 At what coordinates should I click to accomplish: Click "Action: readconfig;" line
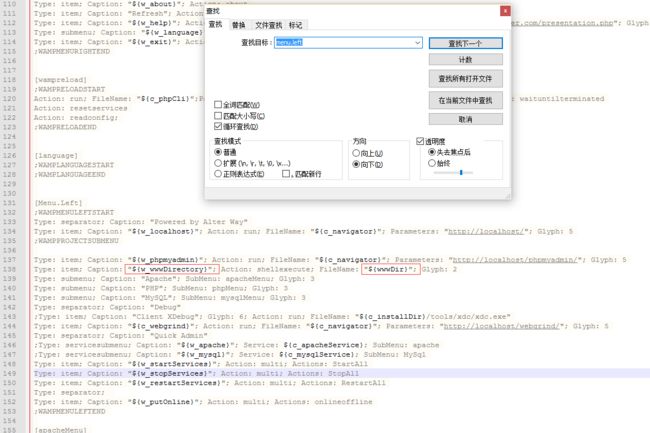coord(76,118)
